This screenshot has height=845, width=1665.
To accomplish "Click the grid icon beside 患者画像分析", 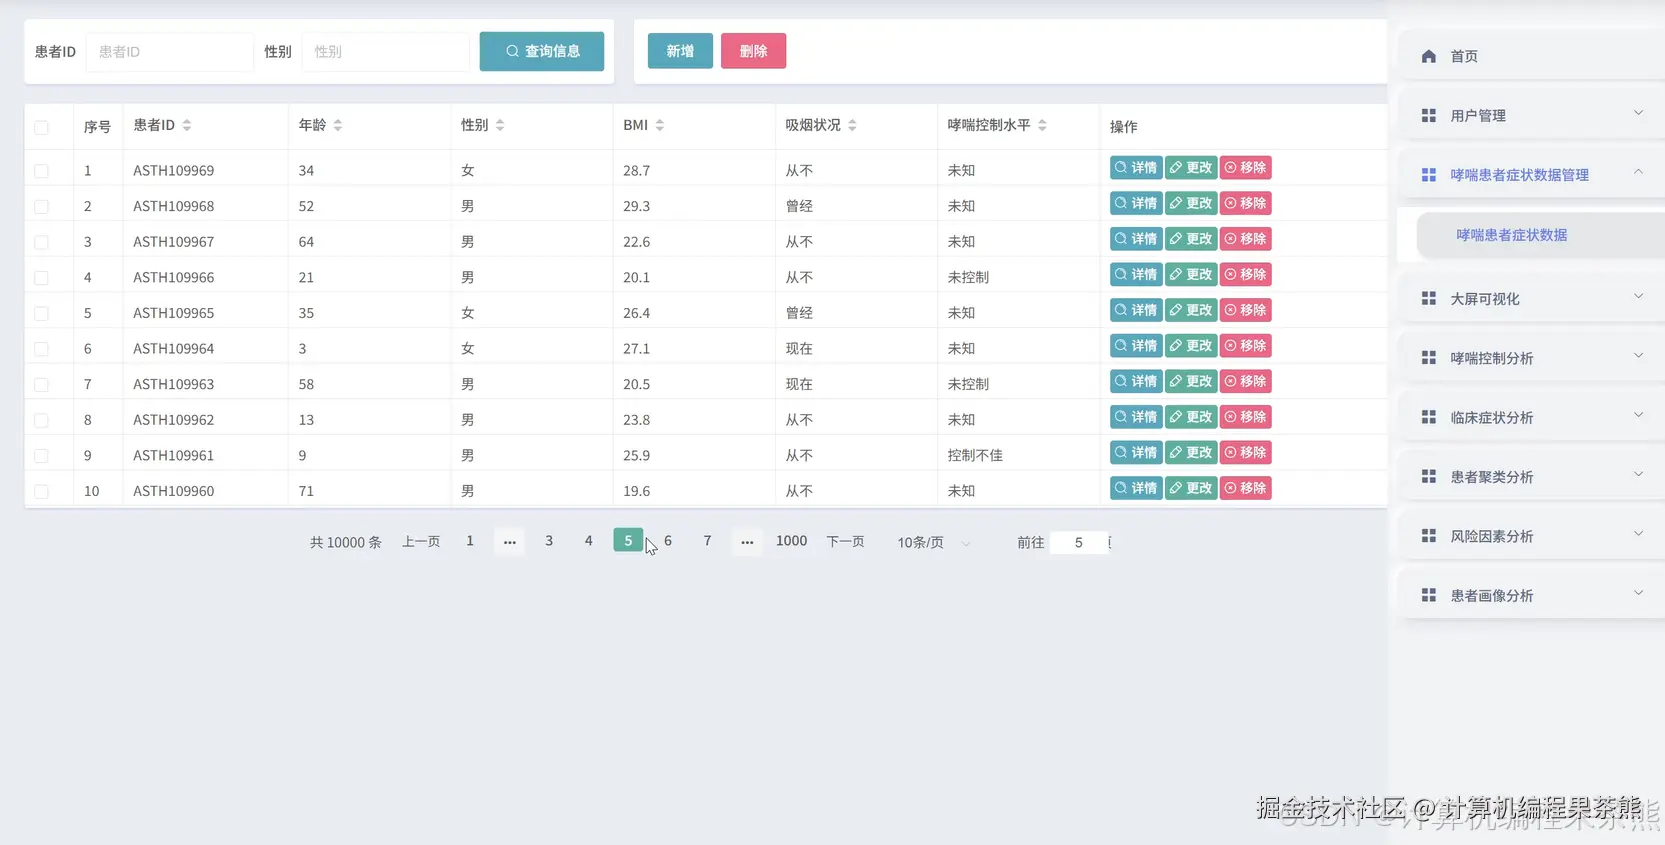I will click(1429, 596).
